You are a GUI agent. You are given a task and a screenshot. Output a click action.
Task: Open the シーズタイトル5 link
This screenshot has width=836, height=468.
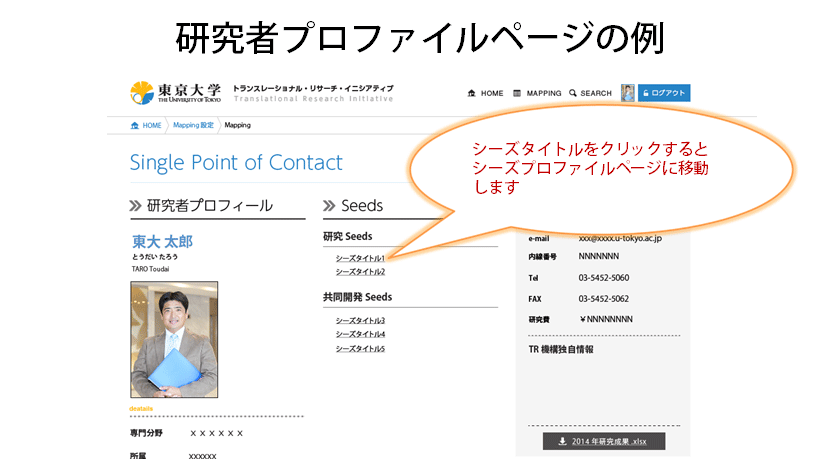[360, 348]
